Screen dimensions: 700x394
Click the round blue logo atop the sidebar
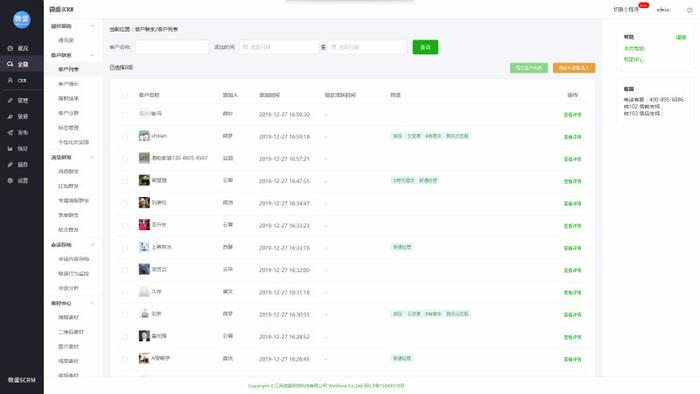(x=21, y=20)
